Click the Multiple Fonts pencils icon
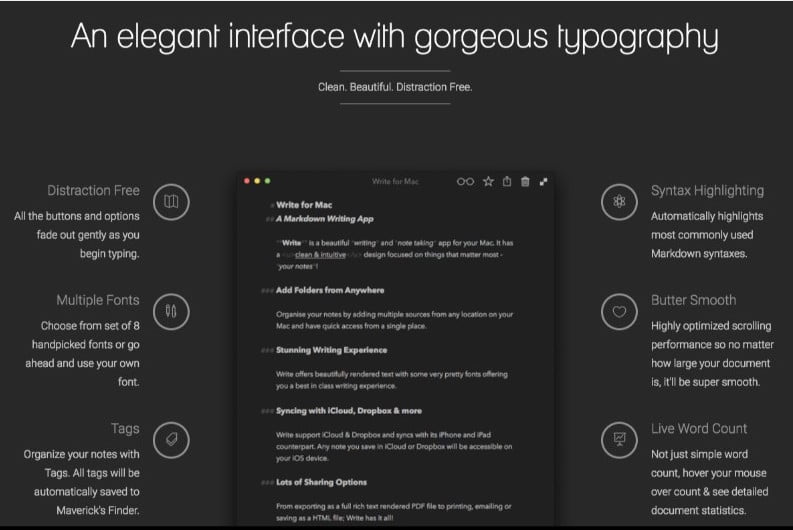 [x=171, y=312]
